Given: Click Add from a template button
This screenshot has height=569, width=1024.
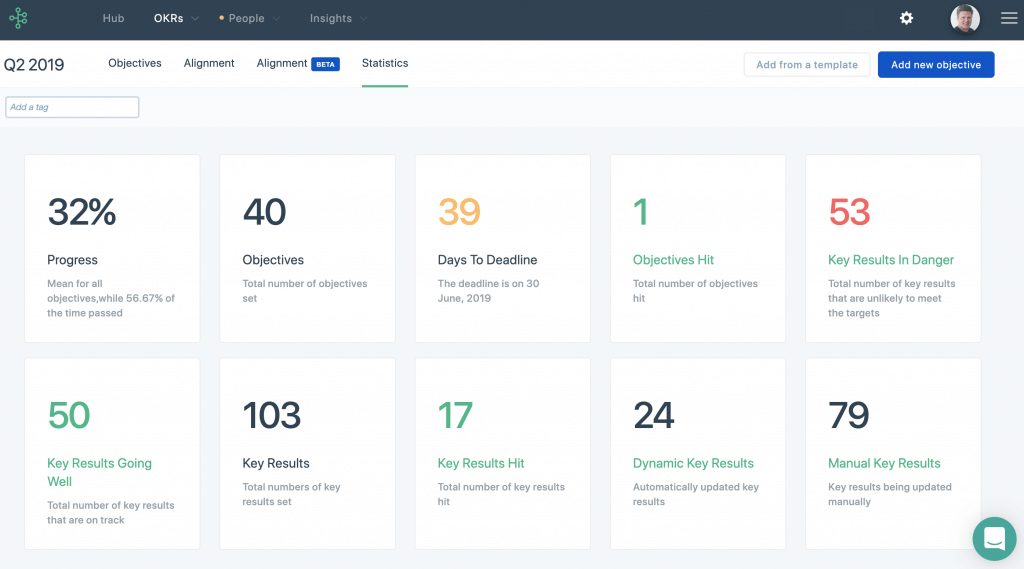Looking at the screenshot, I should (807, 65).
